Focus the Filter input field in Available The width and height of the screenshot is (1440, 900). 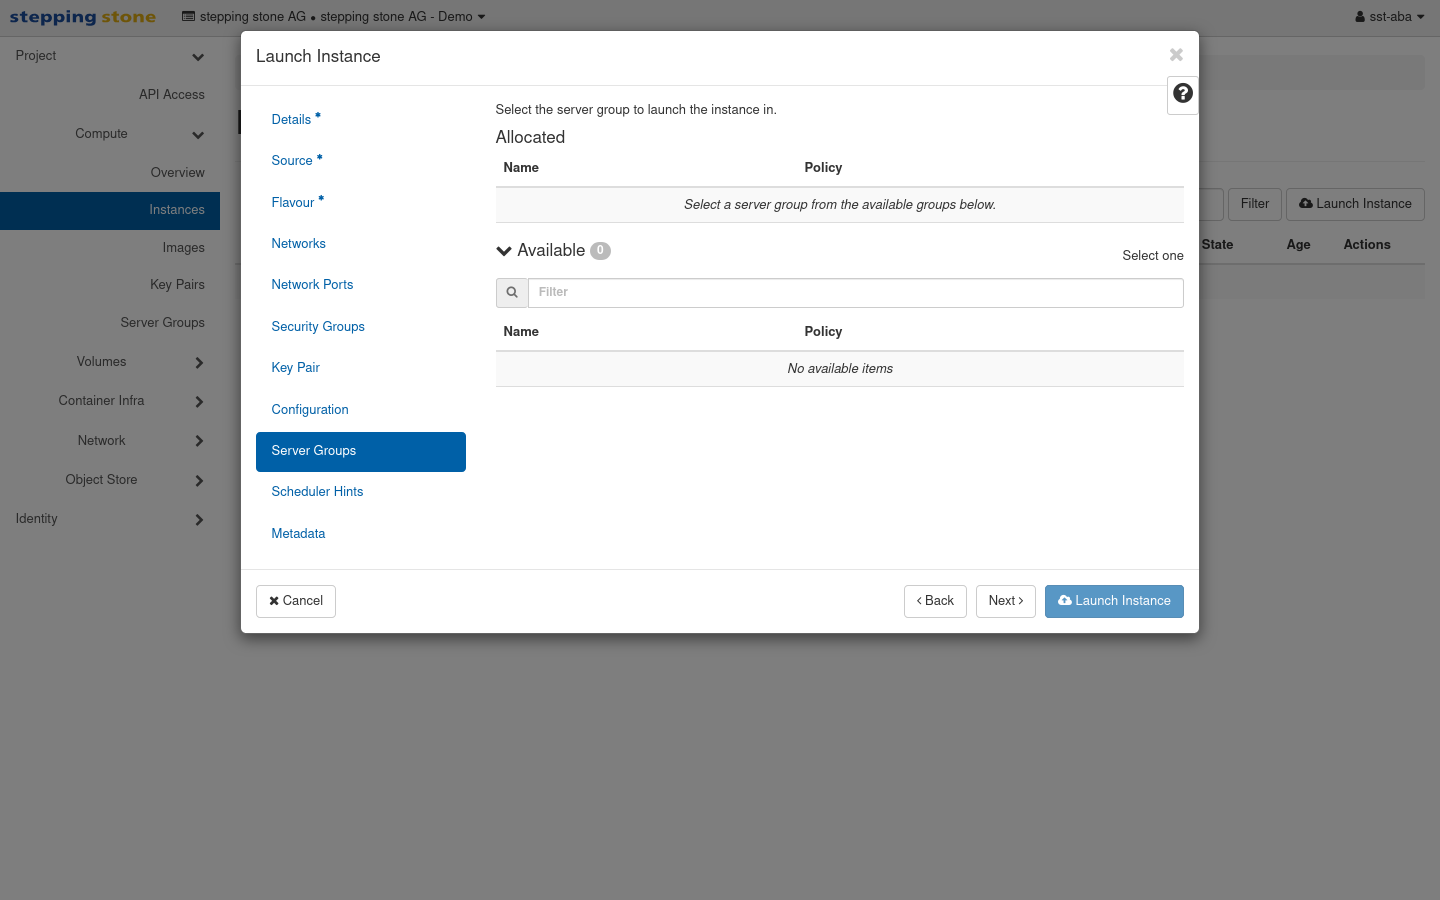(x=856, y=292)
